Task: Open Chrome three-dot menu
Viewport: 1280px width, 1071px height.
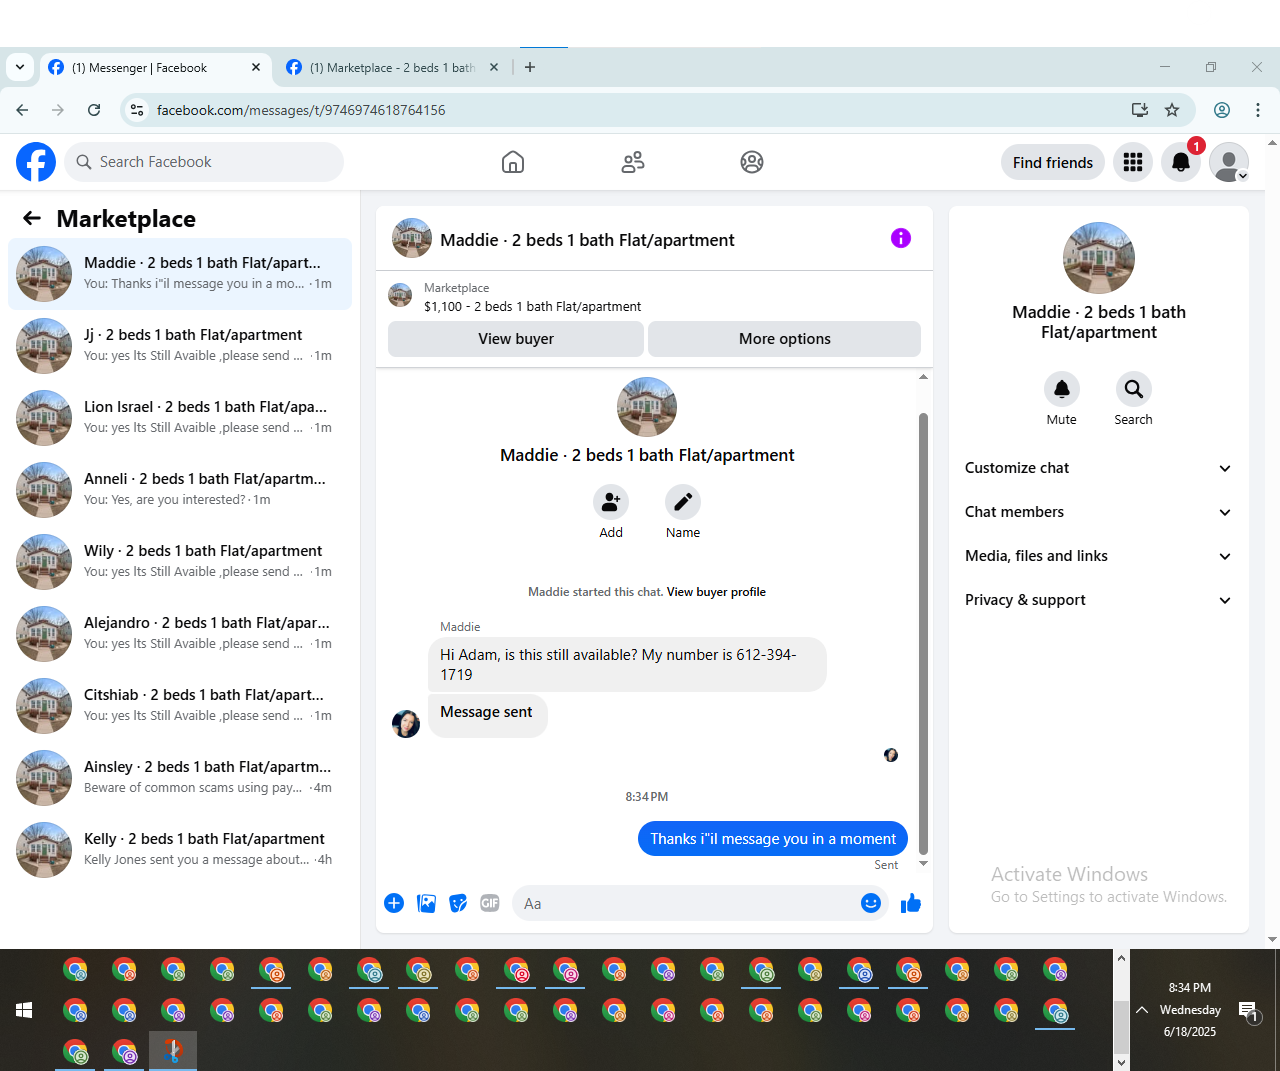Action: click(x=1258, y=110)
